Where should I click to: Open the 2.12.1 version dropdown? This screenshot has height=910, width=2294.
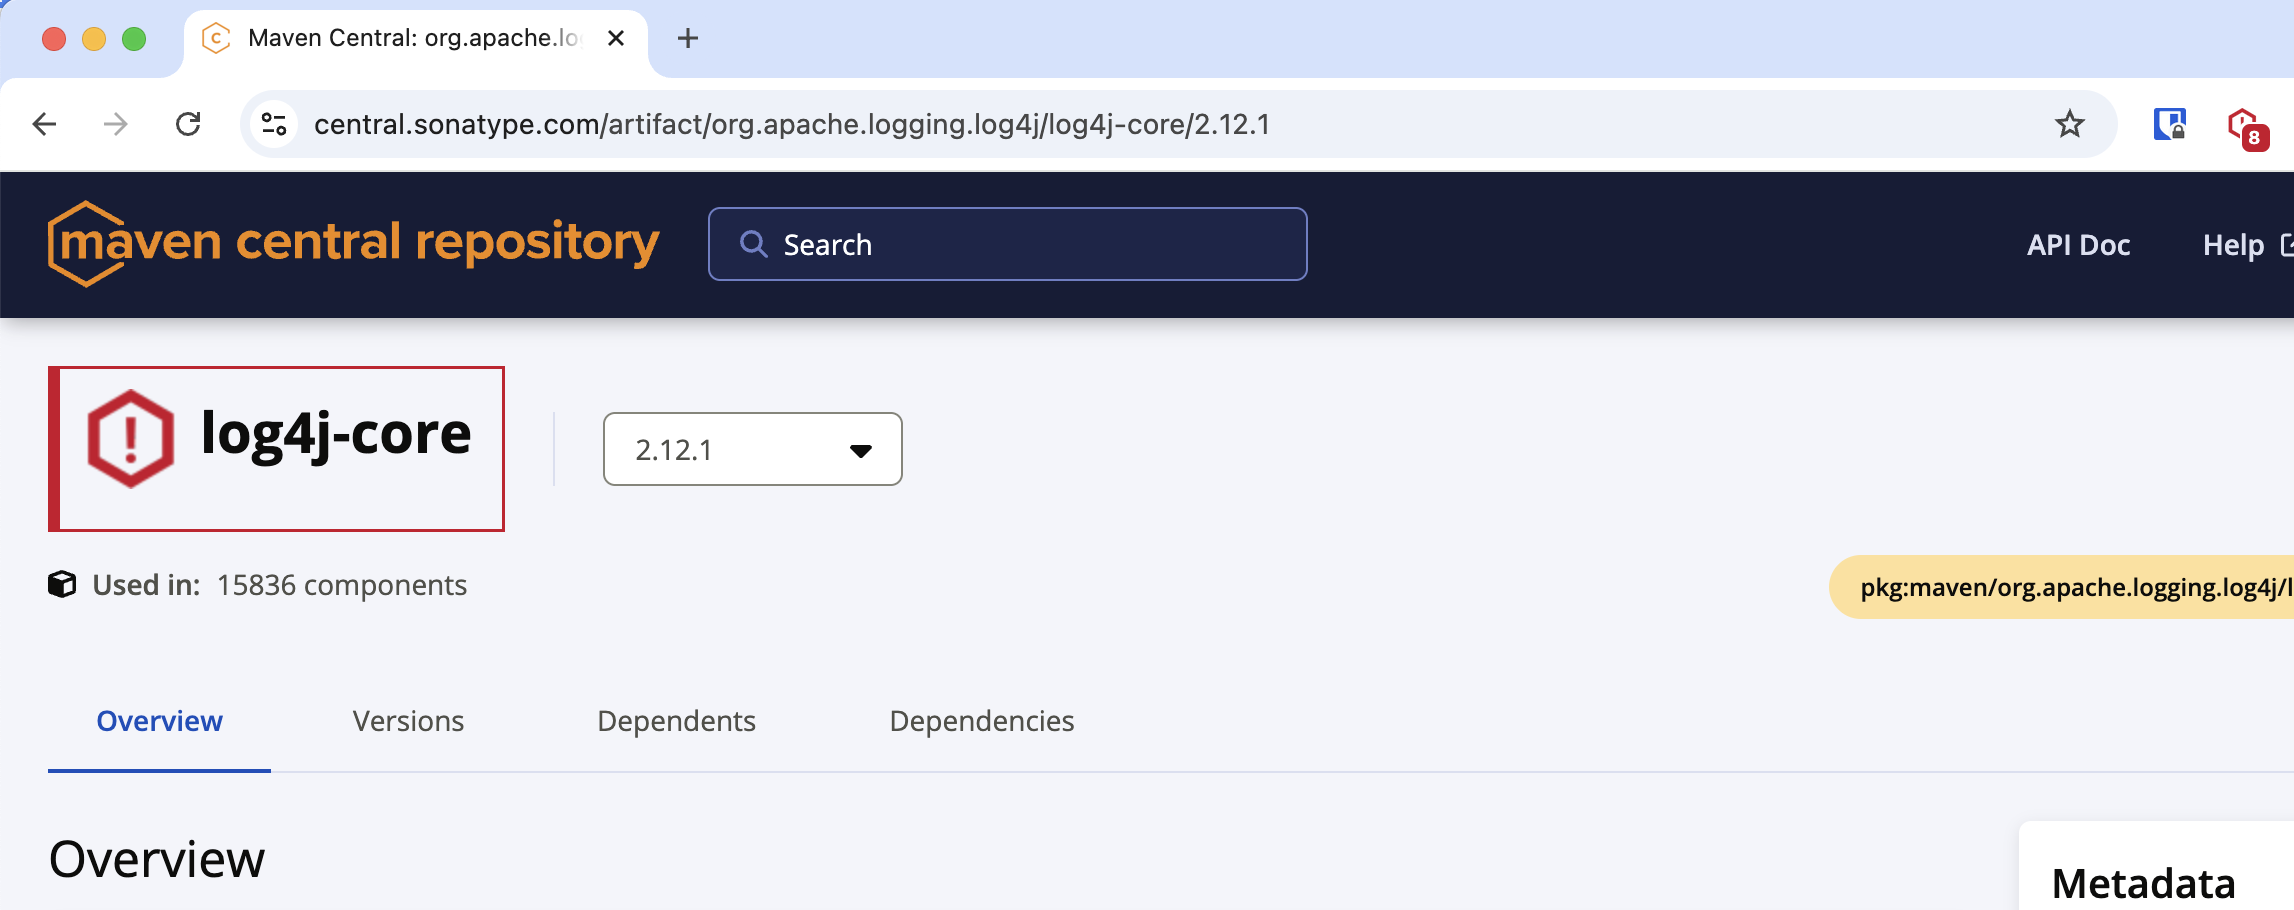pyautogui.click(x=753, y=449)
